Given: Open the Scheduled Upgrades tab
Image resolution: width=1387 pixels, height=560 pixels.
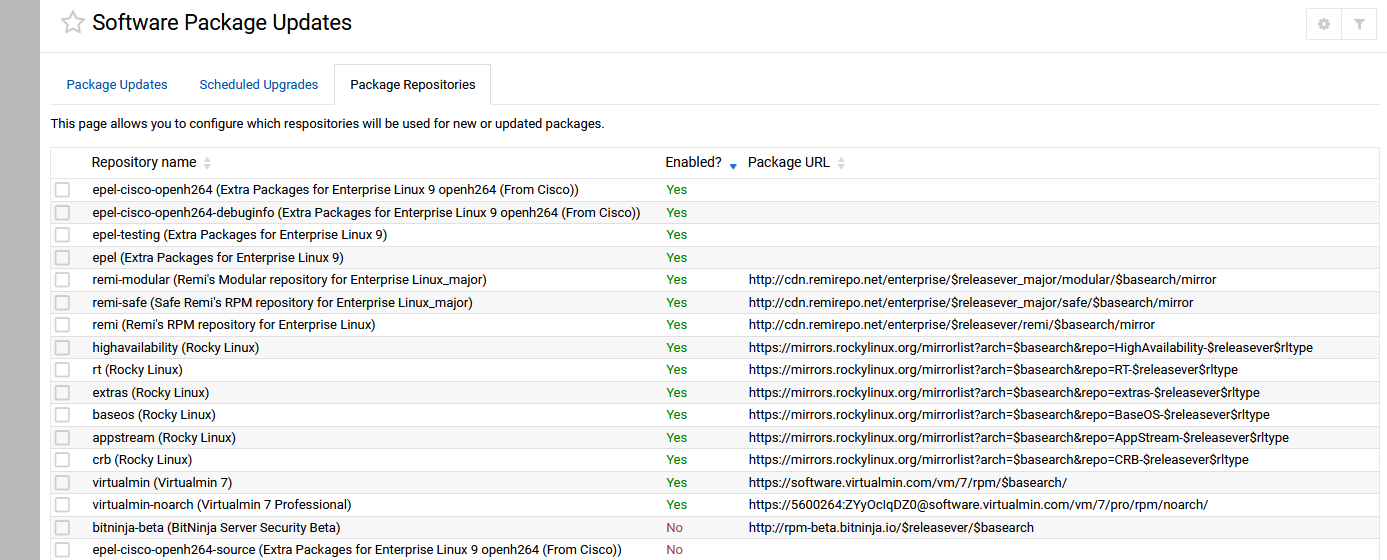Looking at the screenshot, I should coord(258,85).
